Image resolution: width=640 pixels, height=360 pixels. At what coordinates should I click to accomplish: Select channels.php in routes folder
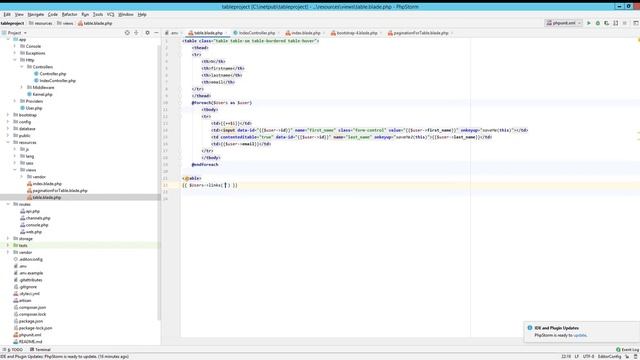tap(38, 218)
